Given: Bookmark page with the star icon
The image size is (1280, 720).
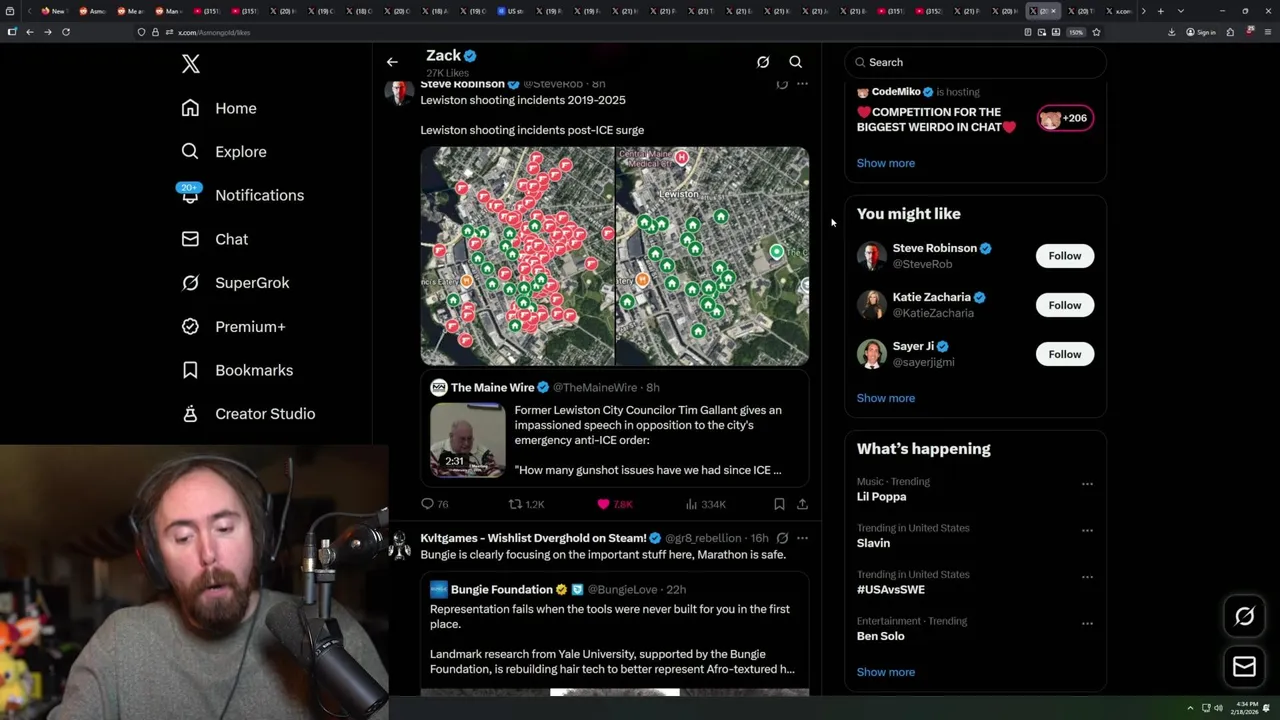Looking at the screenshot, I should (1096, 32).
